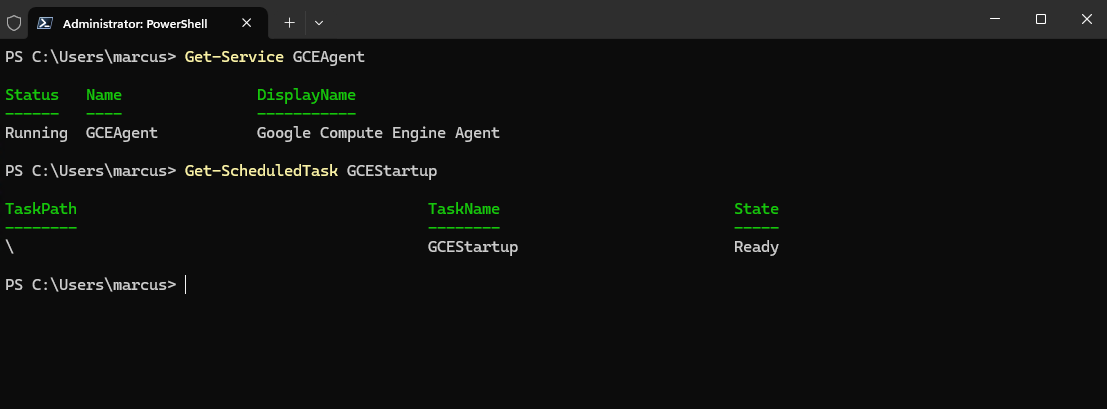The image size is (1107, 409).
Task: Minimize the terminal window
Action: tap(995, 19)
